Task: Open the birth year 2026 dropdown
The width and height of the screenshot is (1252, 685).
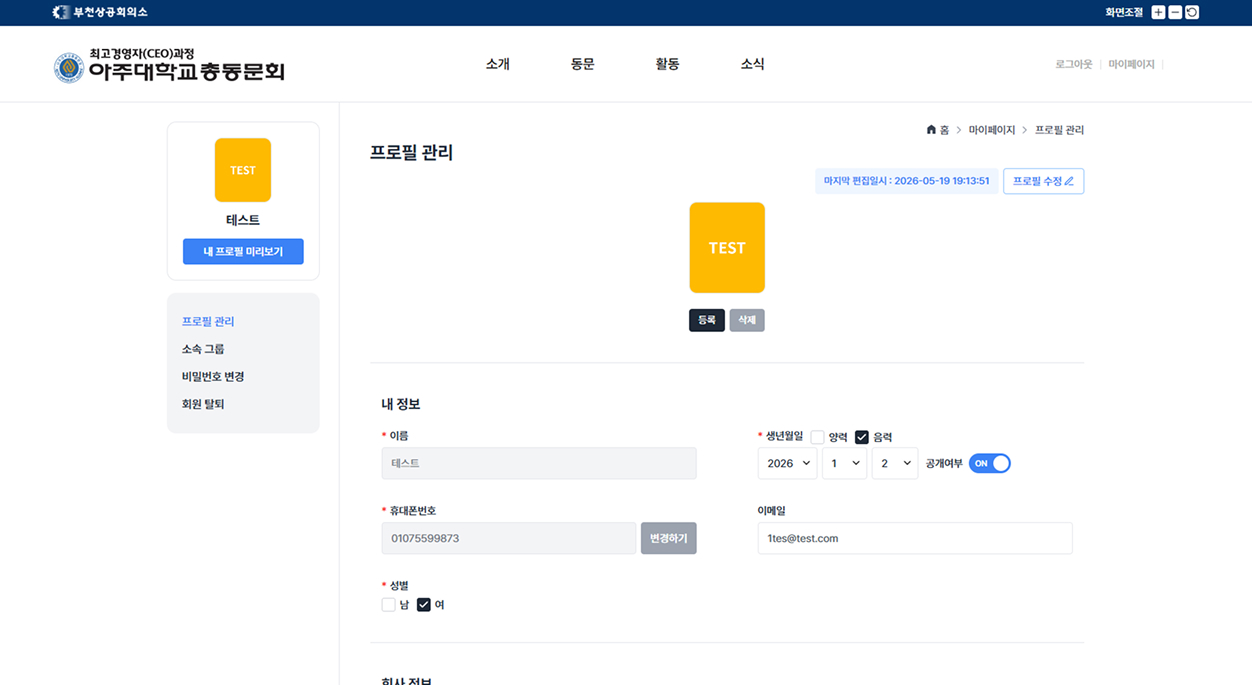Action: (787, 463)
